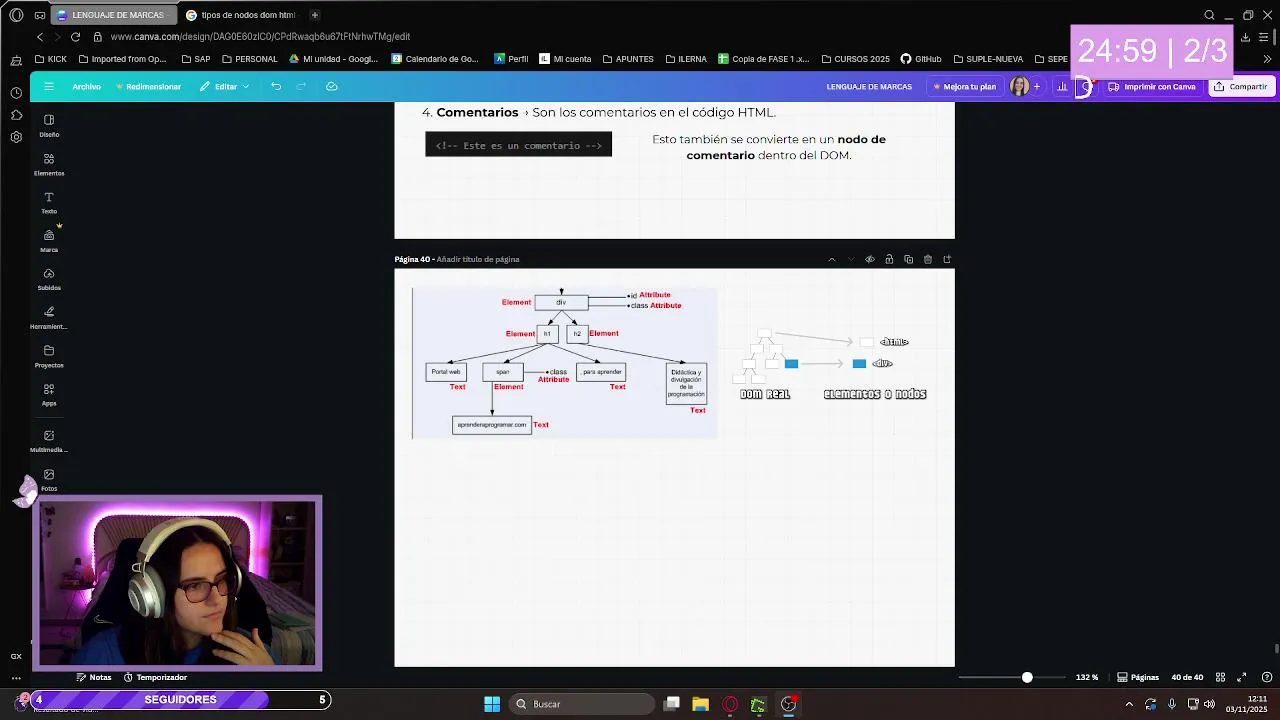Screen dimensions: 1280x720
Task: Open a new browser tab
Action: click(314, 15)
